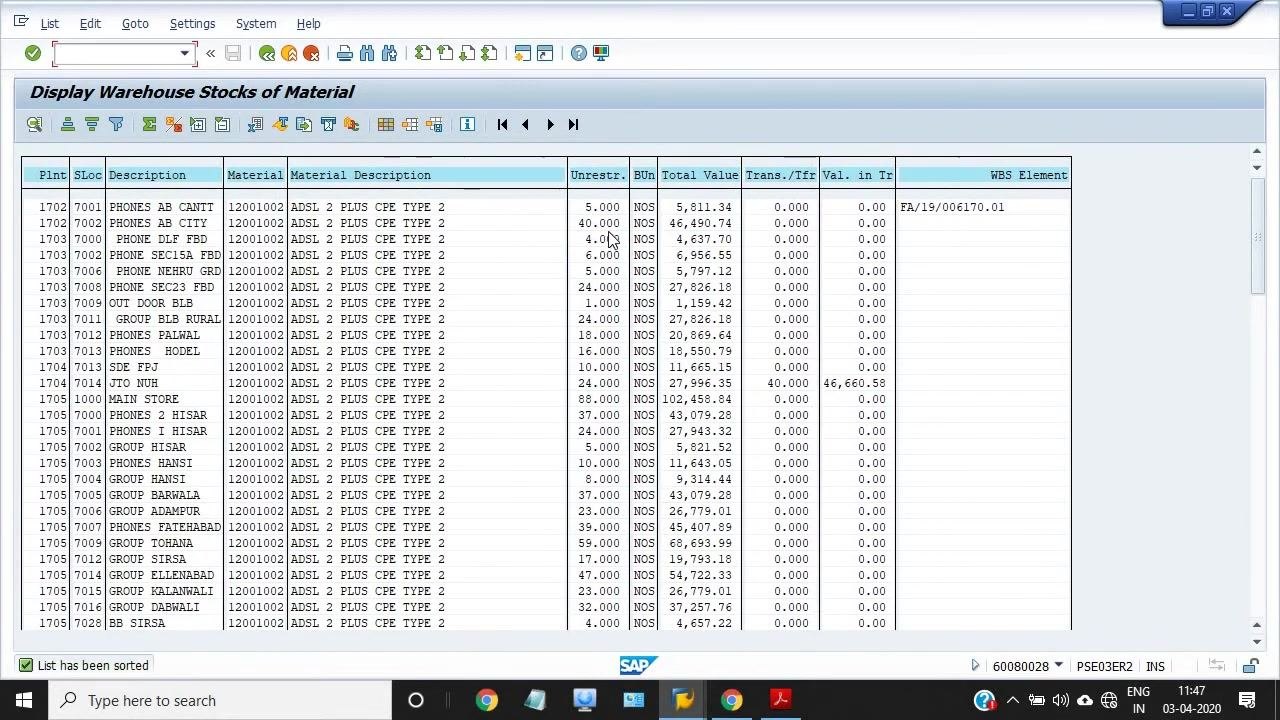Go to the next page with the arrow icon
The width and height of the screenshot is (1280, 720).
point(550,124)
